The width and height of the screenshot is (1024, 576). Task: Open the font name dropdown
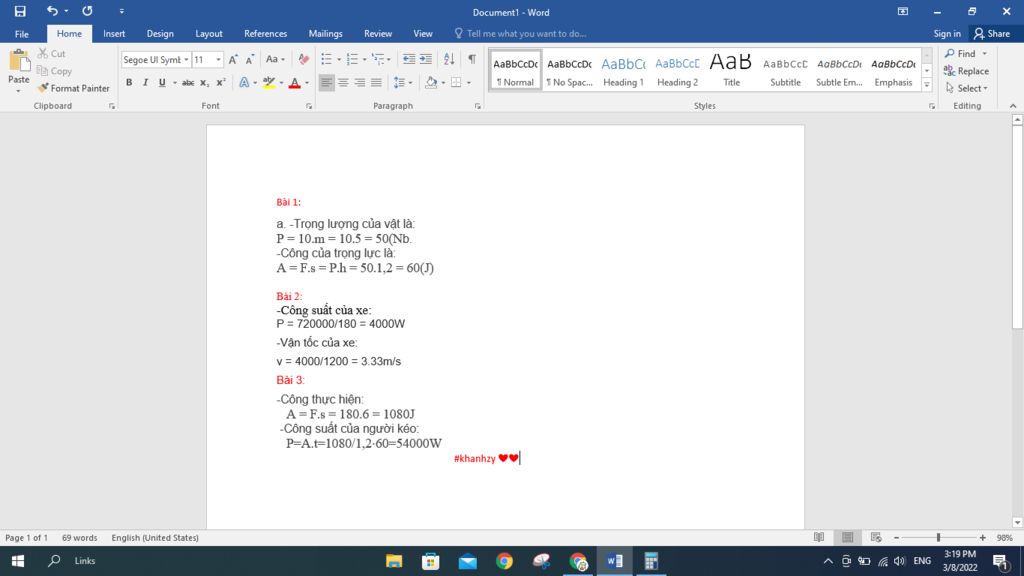pyautogui.click(x=186, y=59)
